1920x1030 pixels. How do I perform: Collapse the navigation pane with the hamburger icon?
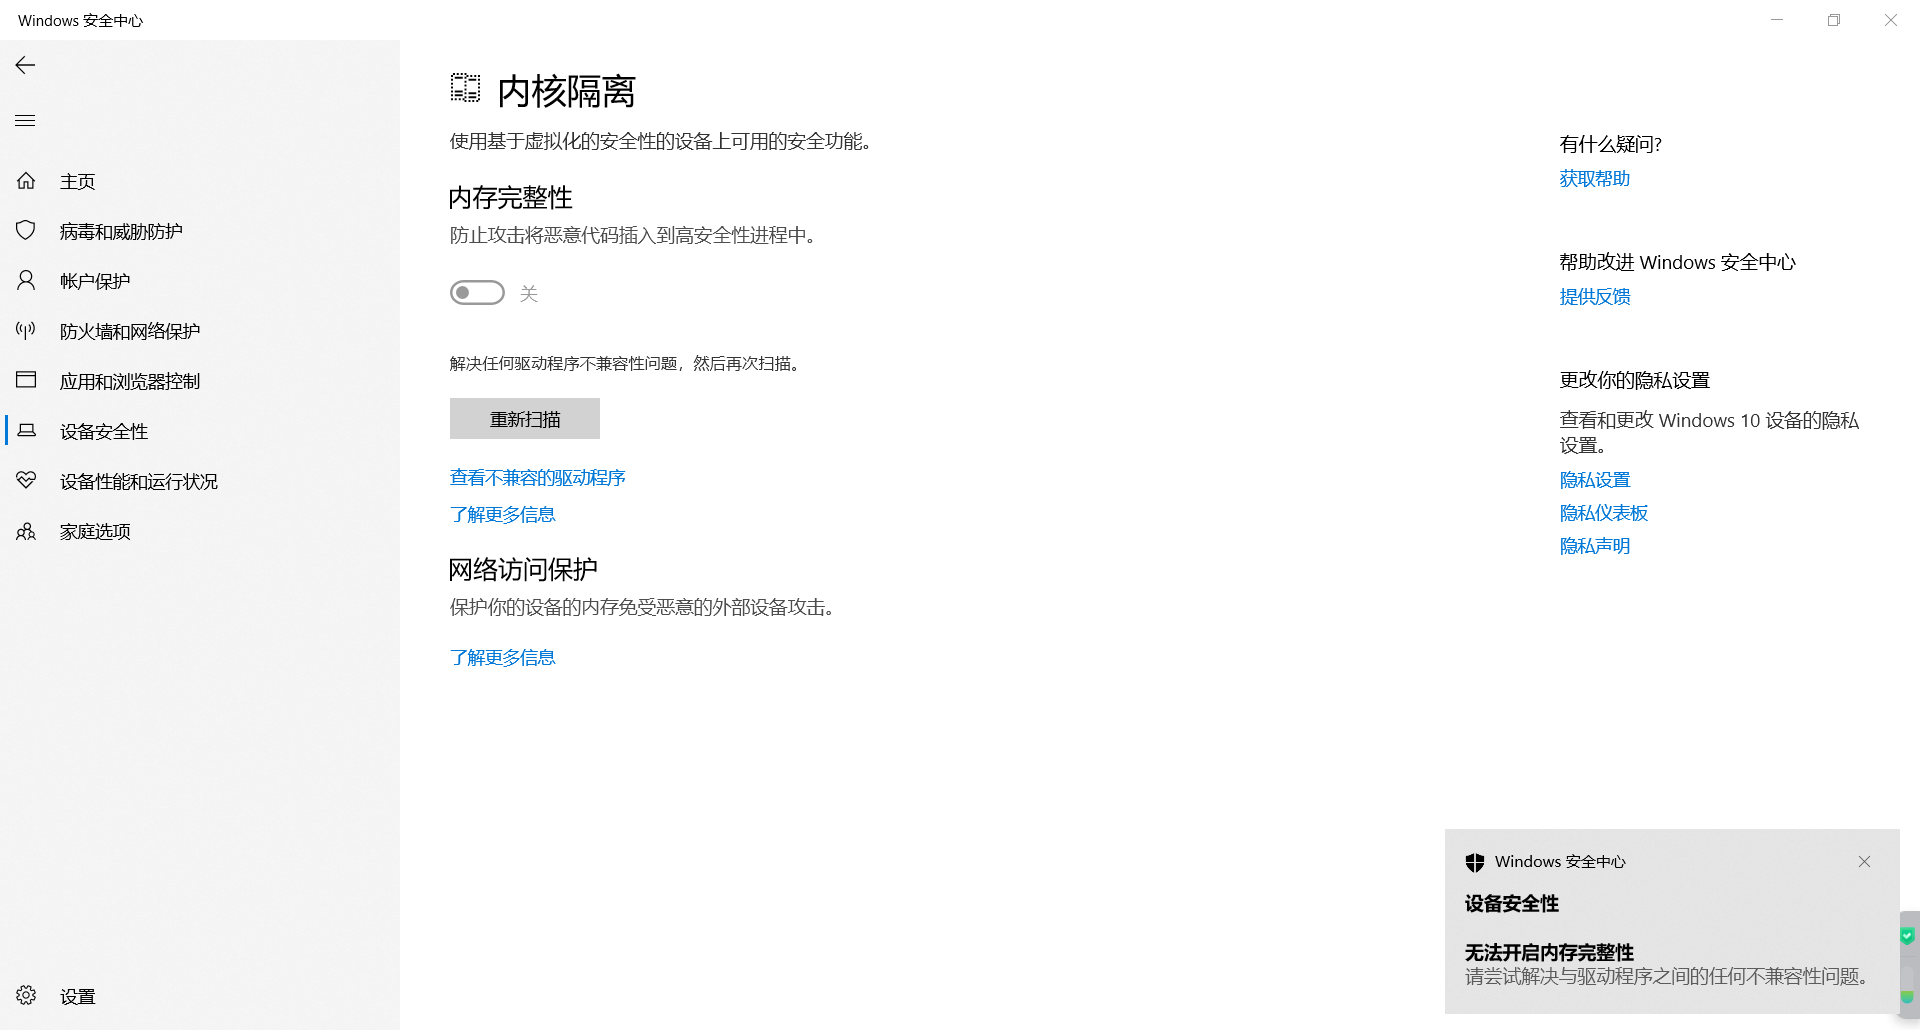25,120
